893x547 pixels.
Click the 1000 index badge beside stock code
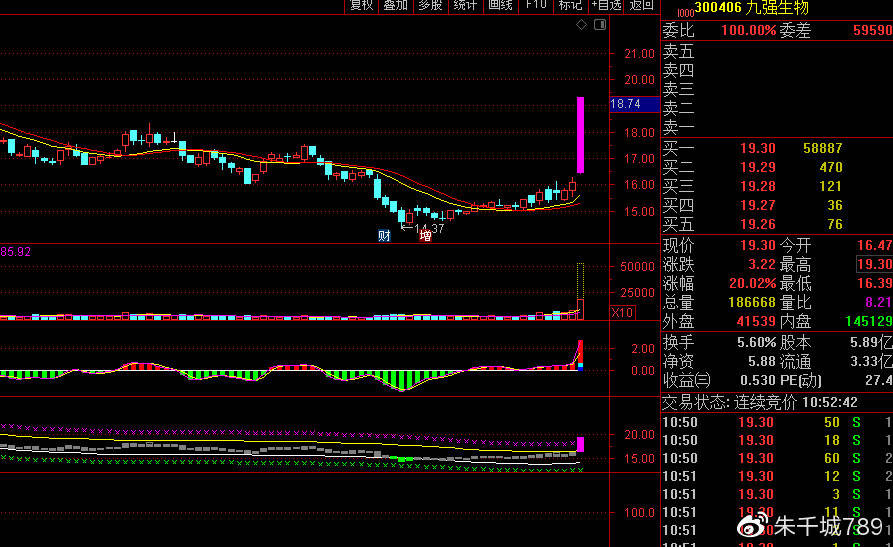(x=685, y=12)
